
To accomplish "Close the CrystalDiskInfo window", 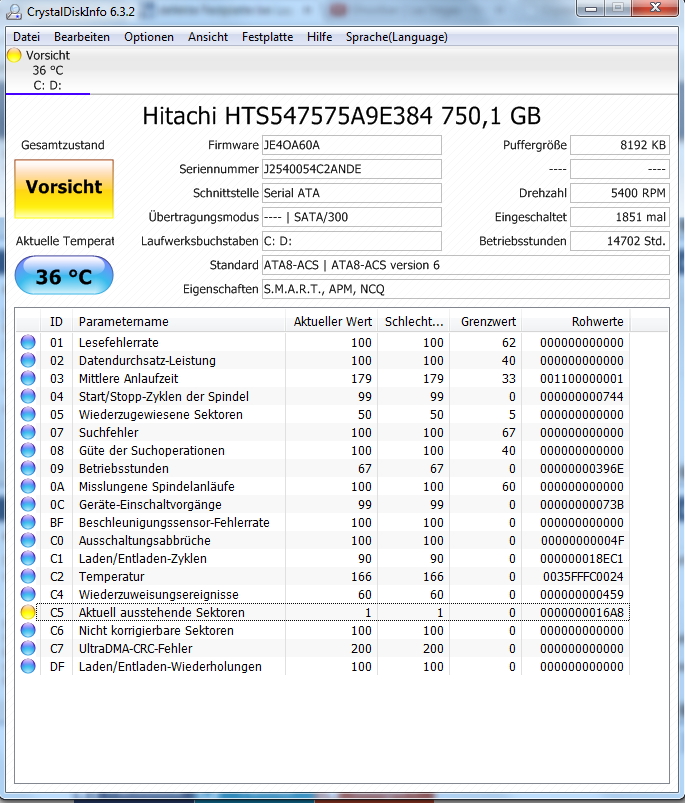I will click(x=655, y=8).
